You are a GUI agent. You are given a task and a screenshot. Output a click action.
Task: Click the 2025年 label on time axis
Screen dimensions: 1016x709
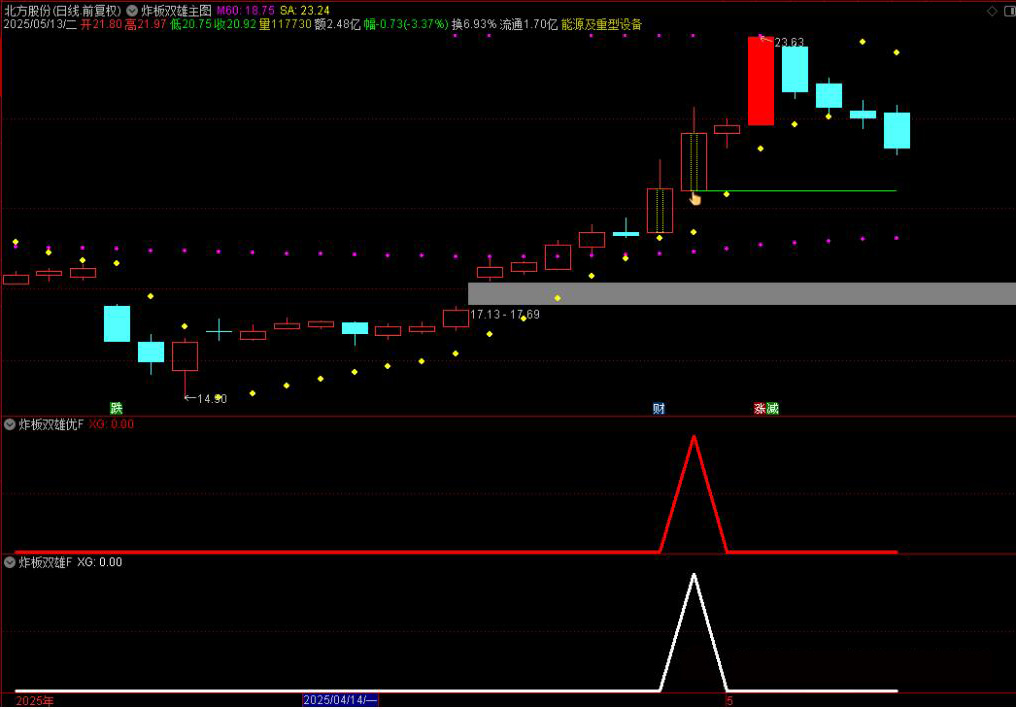pyautogui.click(x=35, y=700)
